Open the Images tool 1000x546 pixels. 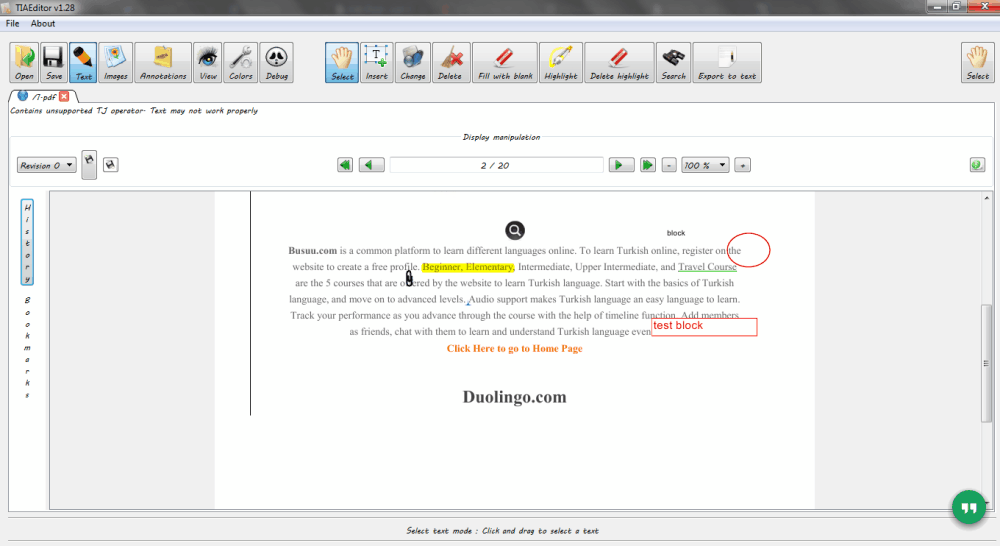[x=115, y=63]
